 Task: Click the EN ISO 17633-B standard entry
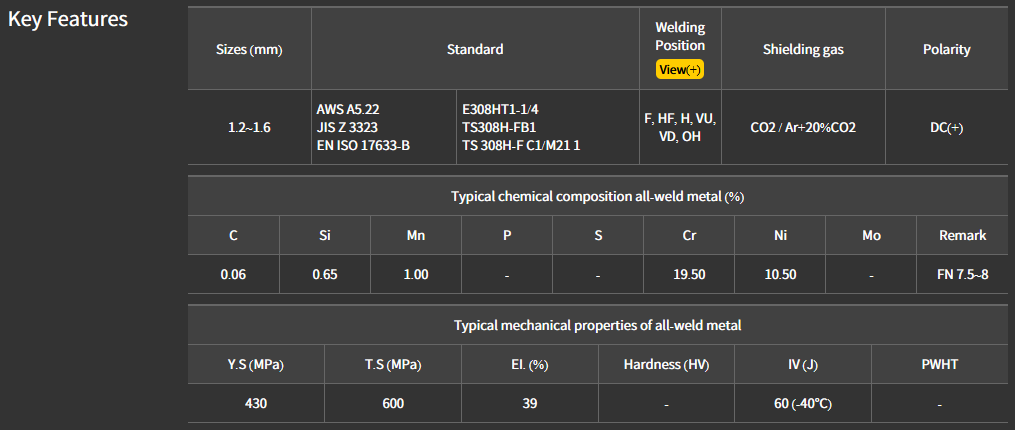click(363, 145)
